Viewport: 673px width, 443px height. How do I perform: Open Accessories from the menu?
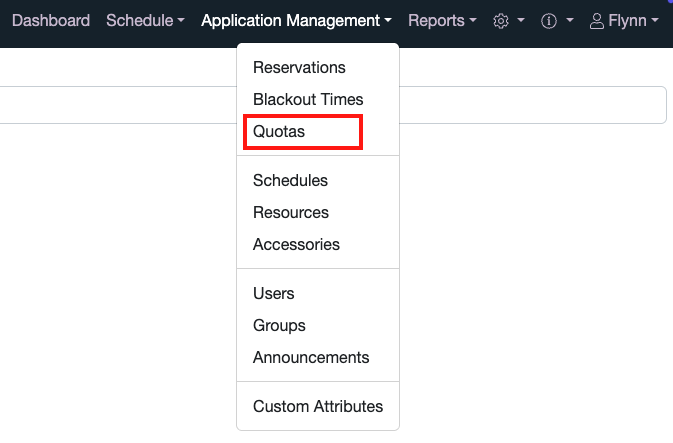coord(318,244)
